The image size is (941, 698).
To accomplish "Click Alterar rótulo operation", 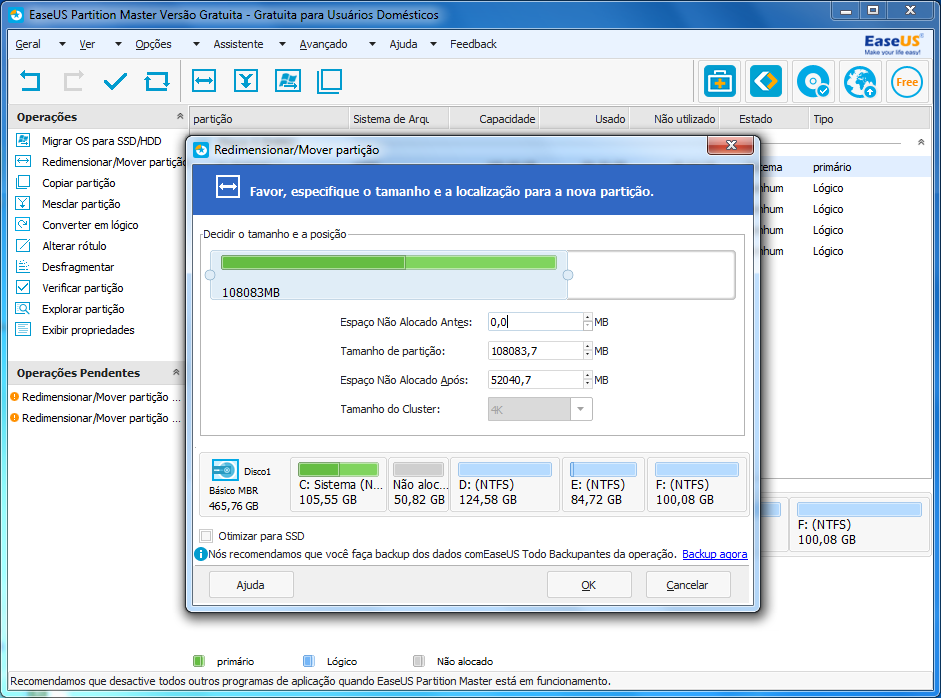I will tap(74, 246).
